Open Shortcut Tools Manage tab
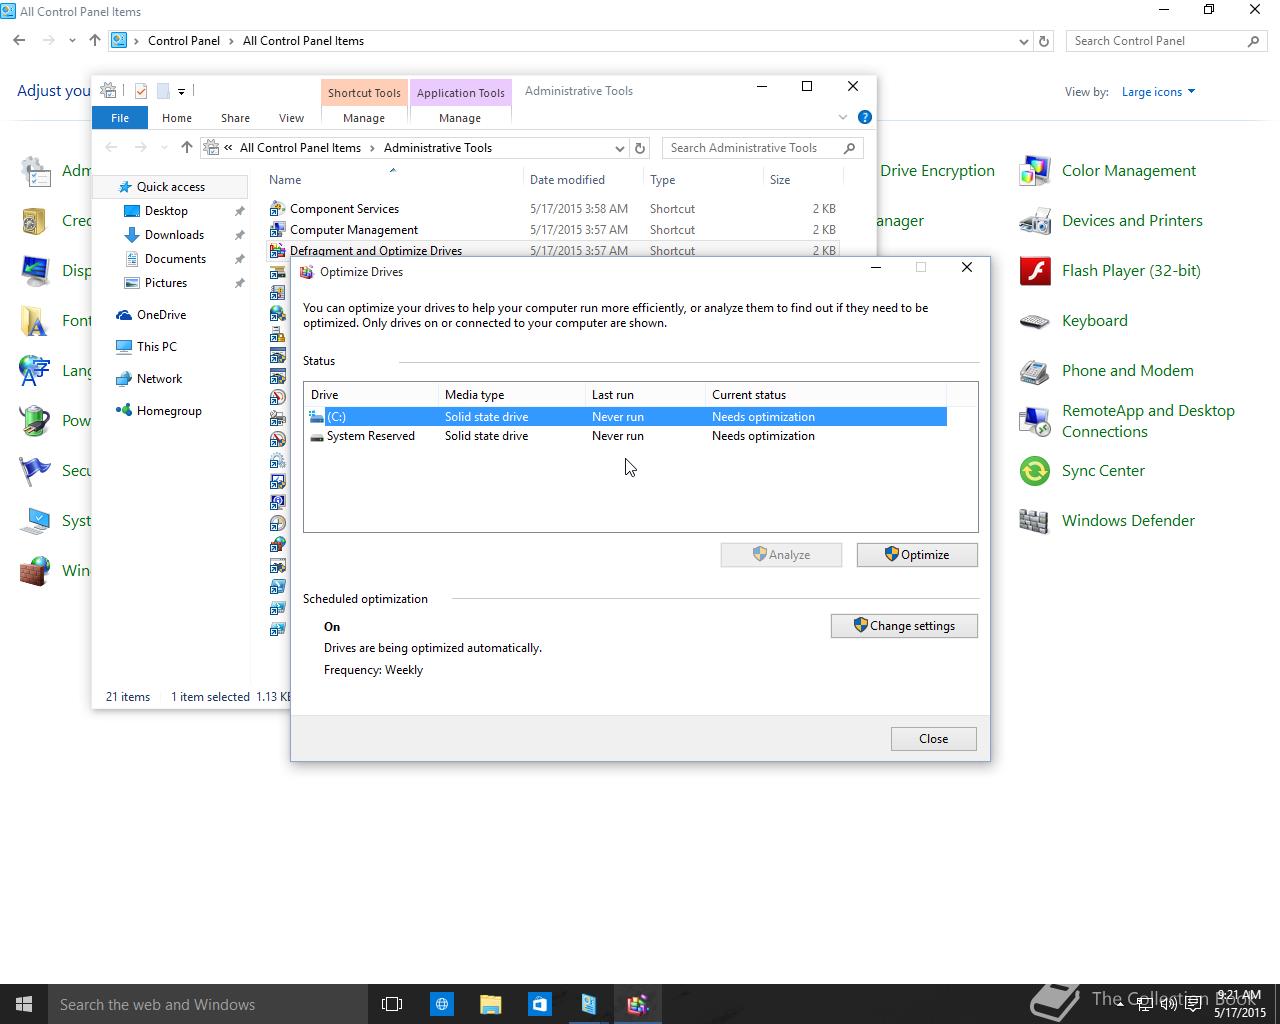The height and width of the screenshot is (1024, 1280). 364,118
